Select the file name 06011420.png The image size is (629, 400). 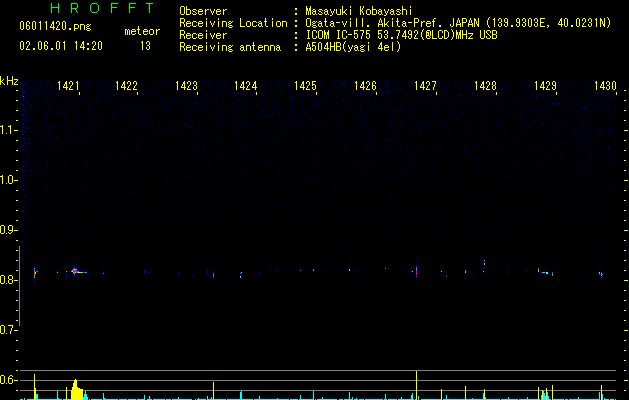[55, 26]
